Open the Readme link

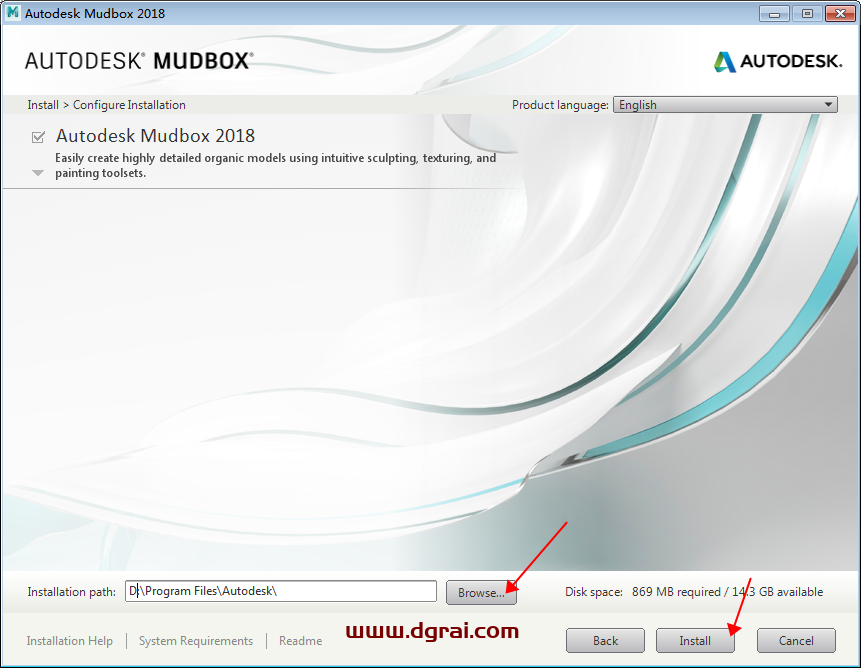(300, 641)
